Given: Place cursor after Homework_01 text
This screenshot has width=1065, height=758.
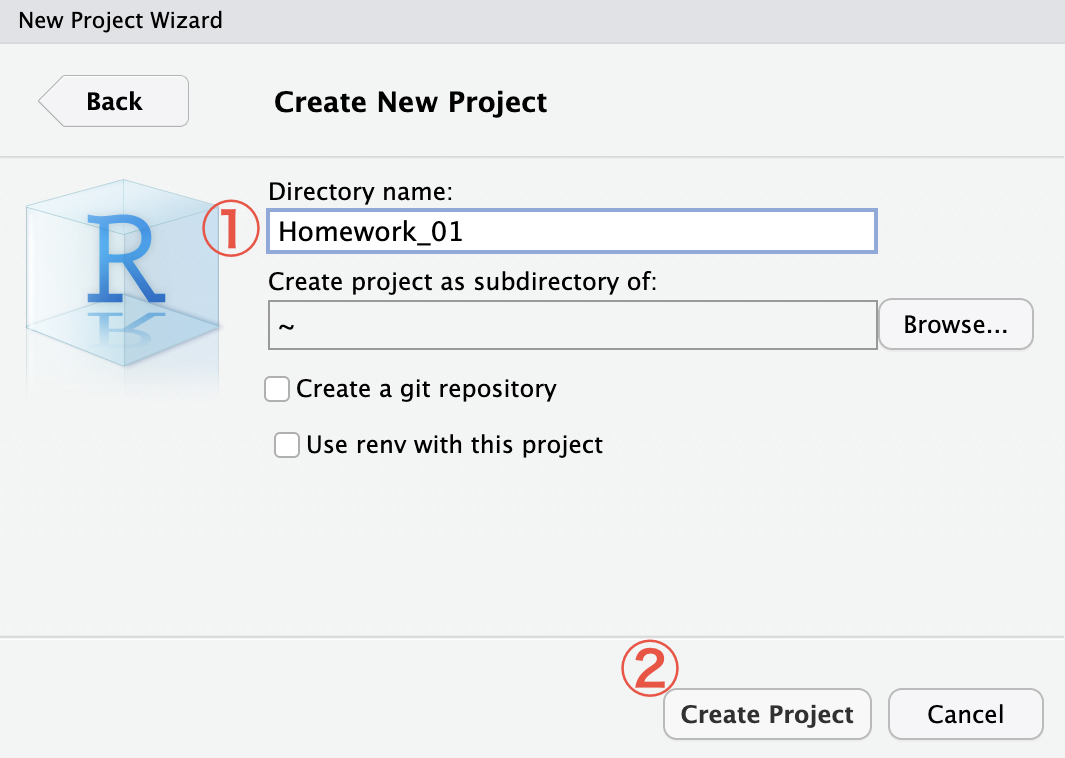Looking at the screenshot, I should click(465, 232).
